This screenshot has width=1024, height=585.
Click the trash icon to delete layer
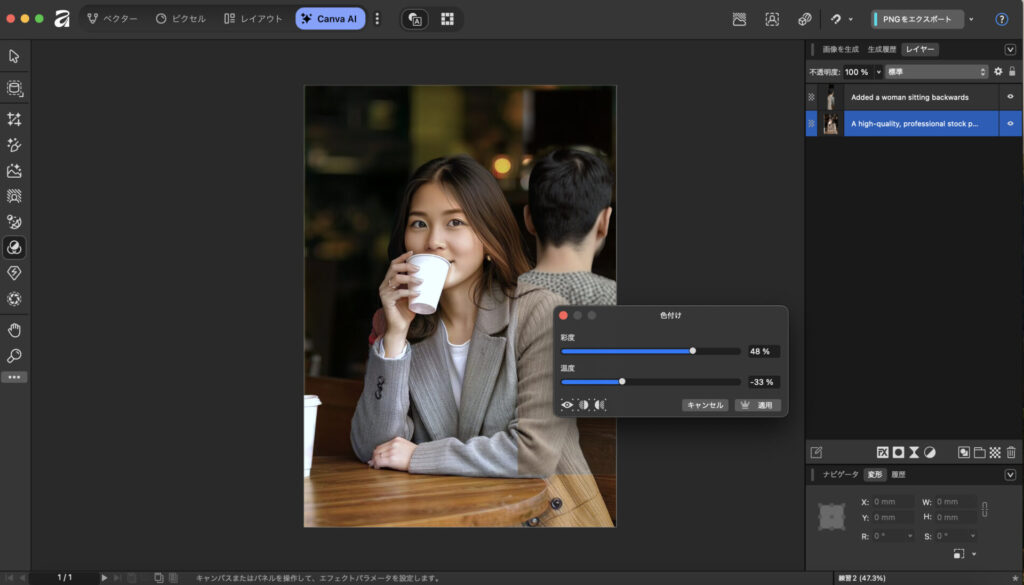(1011, 452)
